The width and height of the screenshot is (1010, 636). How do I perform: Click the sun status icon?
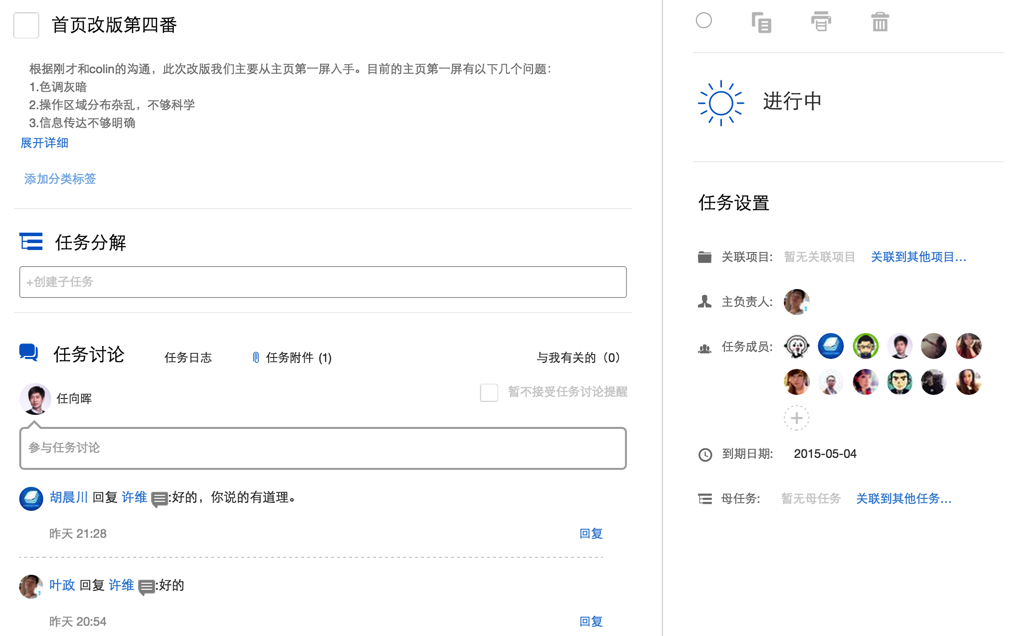pyautogui.click(x=720, y=103)
